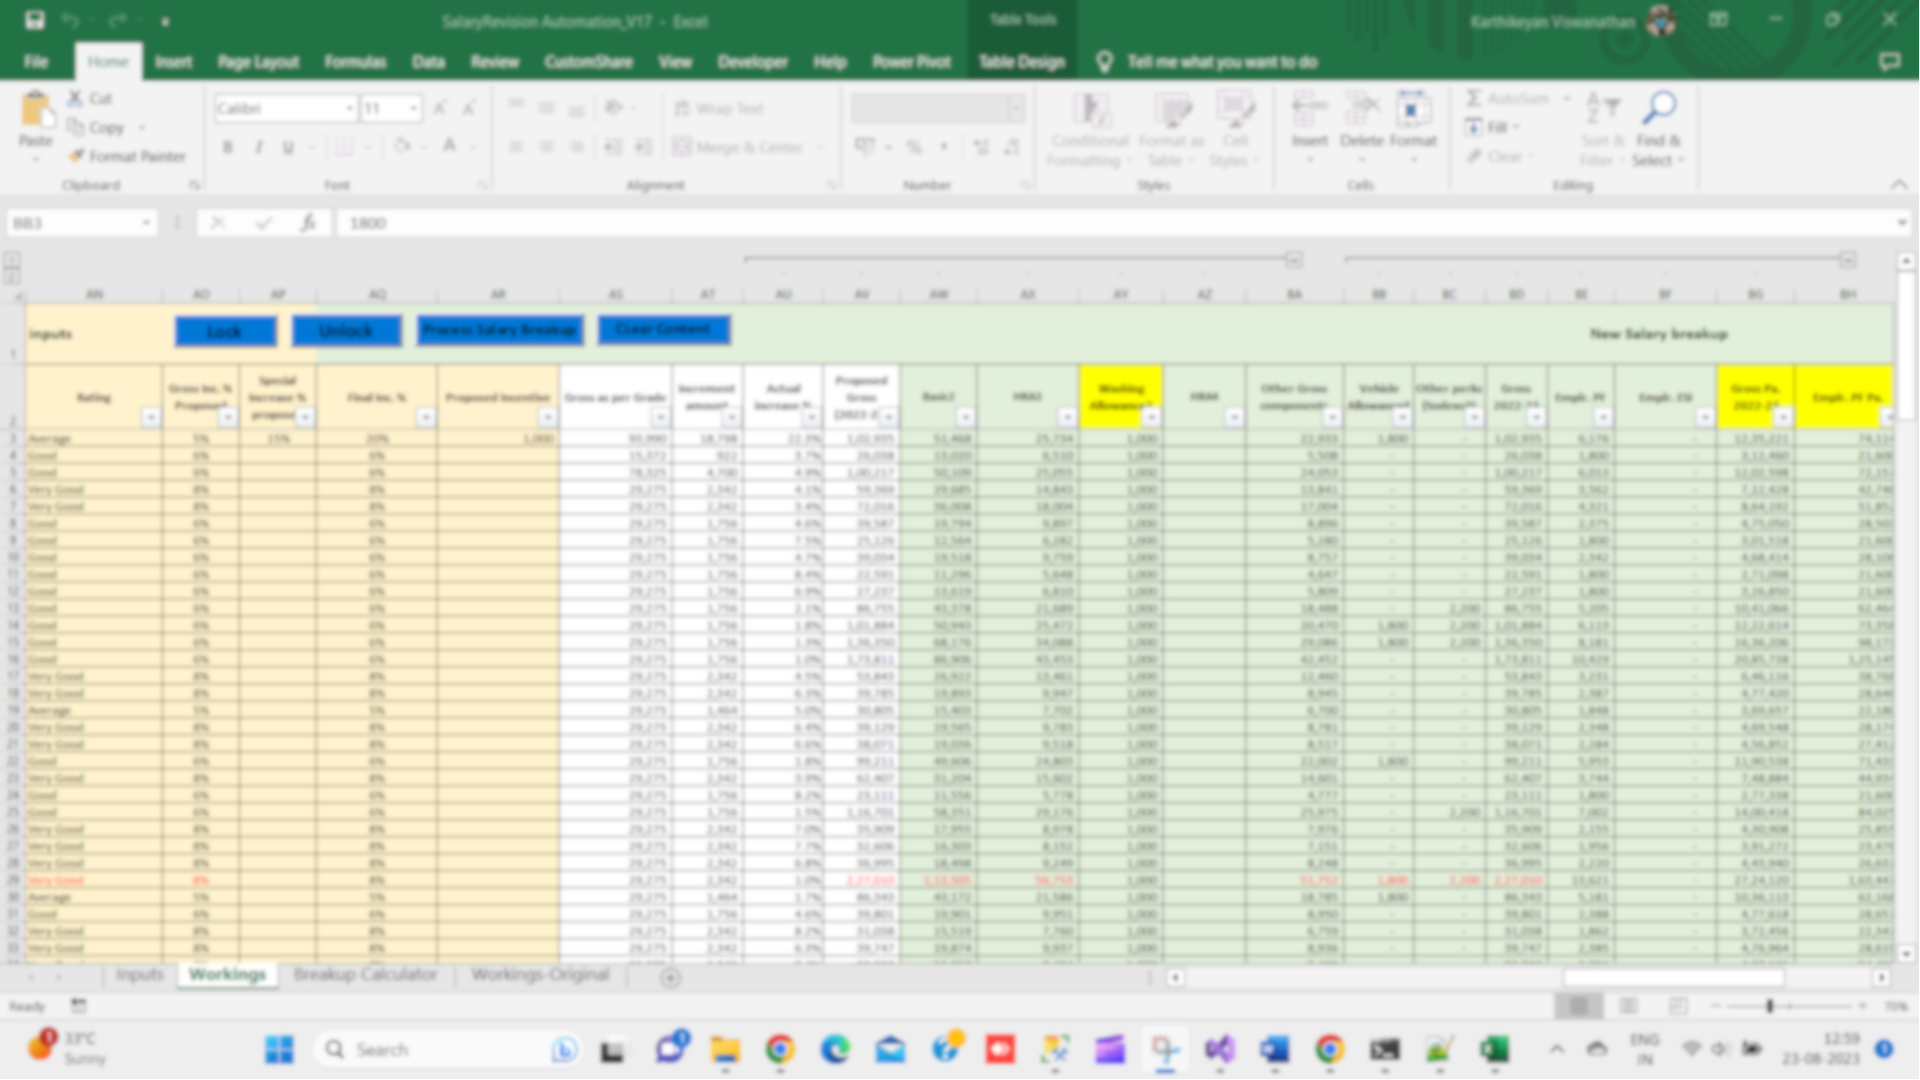
Task: Click the zoom slider in status bar
Action: pos(1769,1006)
